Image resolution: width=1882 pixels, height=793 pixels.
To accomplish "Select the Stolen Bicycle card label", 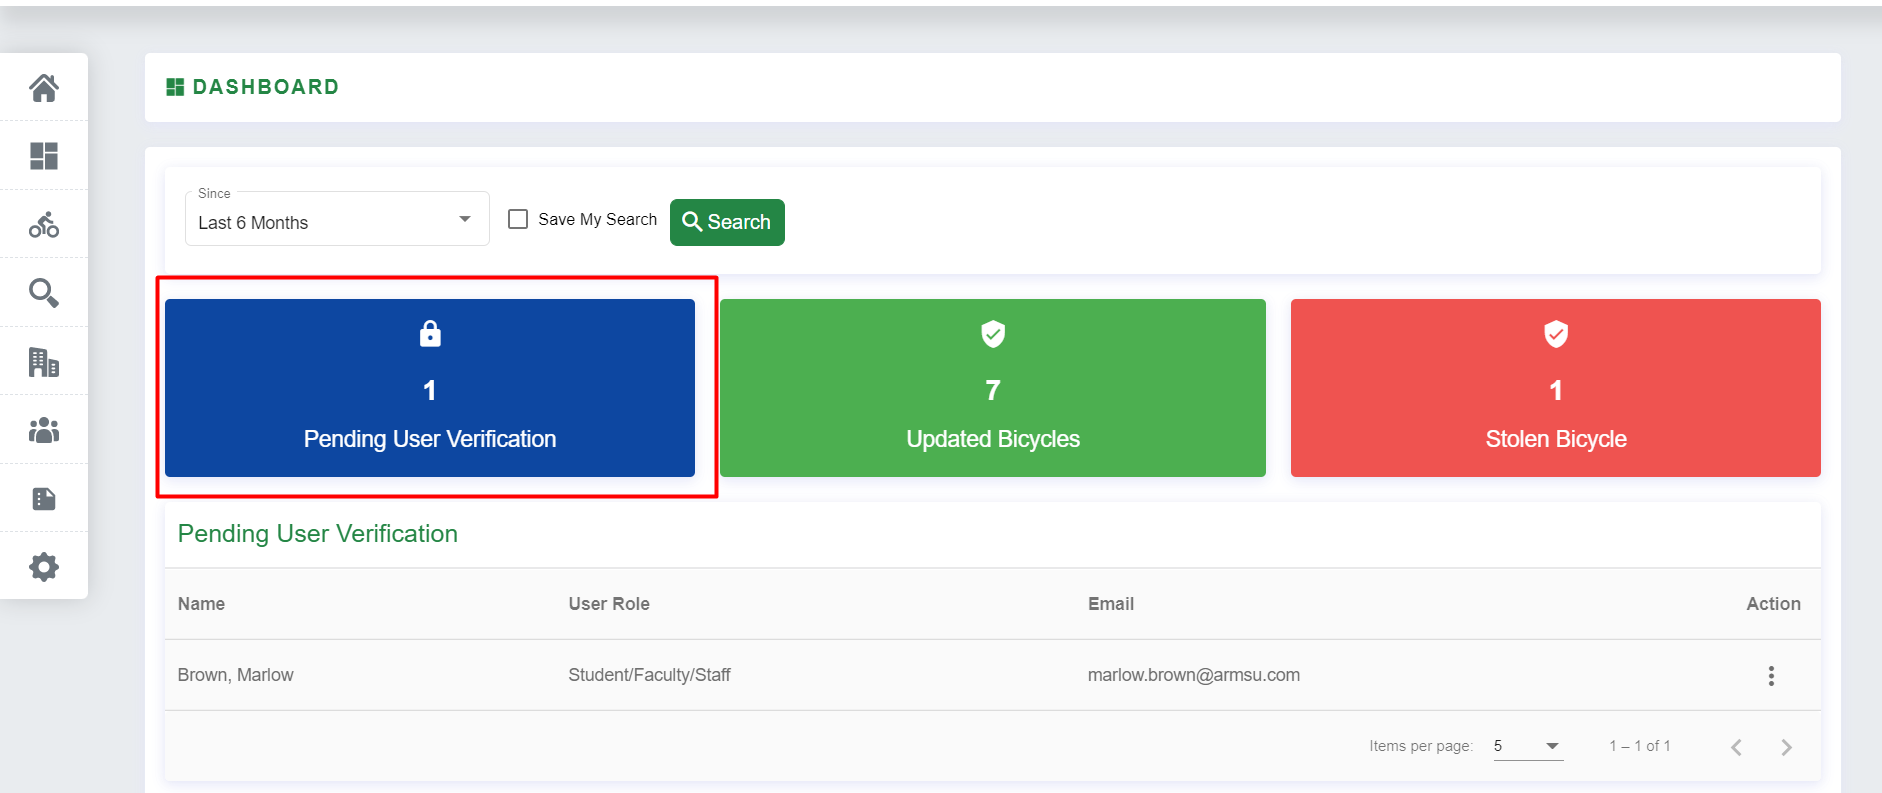I will pyautogui.click(x=1556, y=439).
